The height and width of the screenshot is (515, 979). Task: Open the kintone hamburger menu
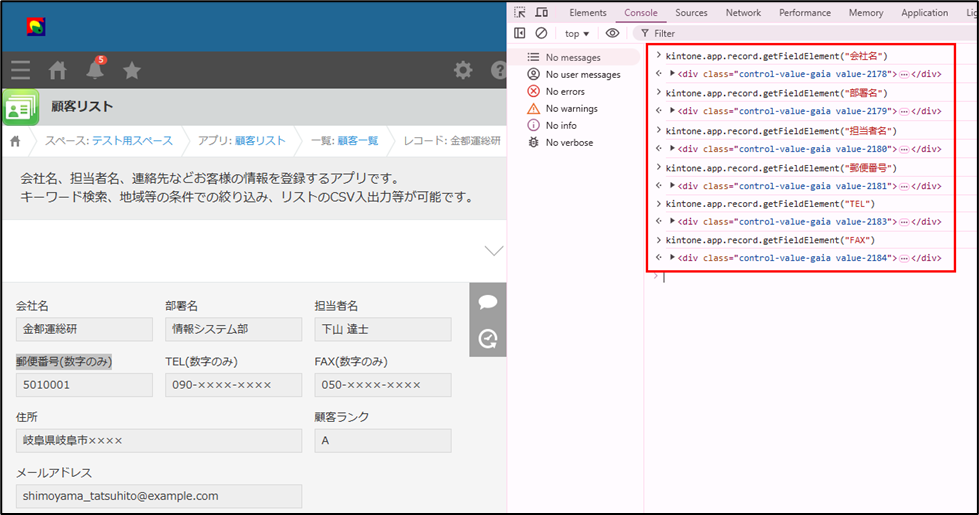pos(21,70)
